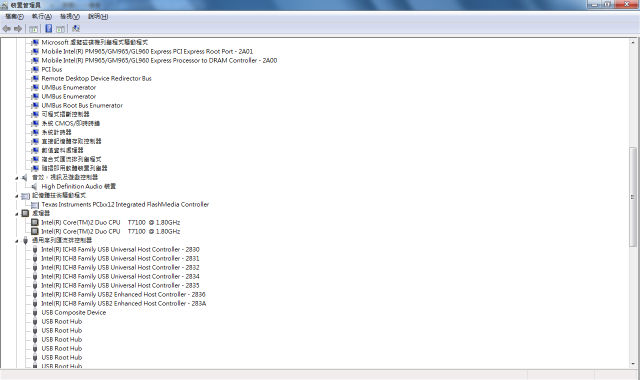The height and width of the screenshot is (380, 640).
Task: Select USB2 Enhanced Host Controller - 2836
Action: [x=123, y=294]
